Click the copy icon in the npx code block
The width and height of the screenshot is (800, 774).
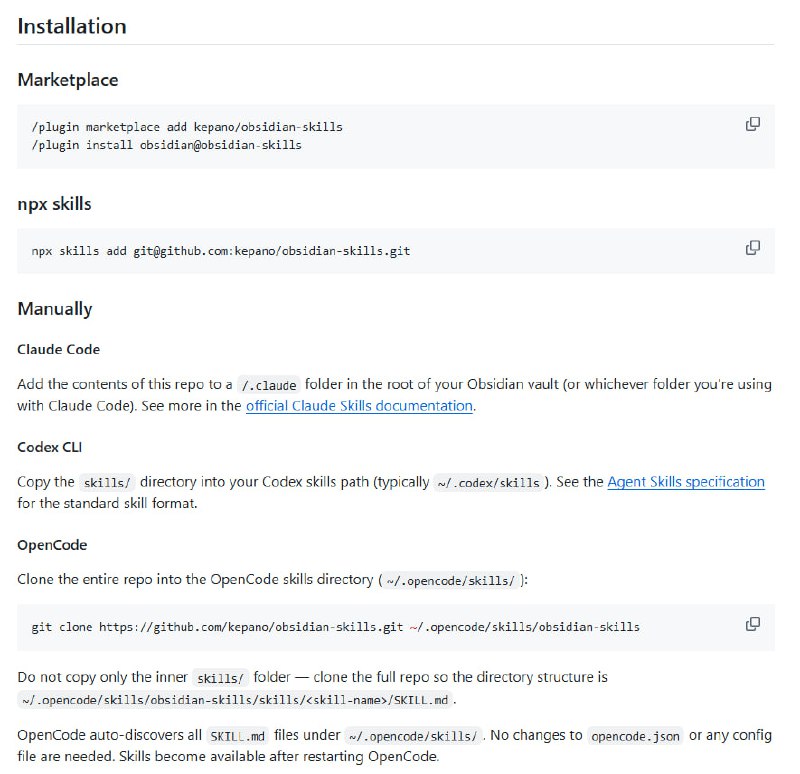pos(752,246)
